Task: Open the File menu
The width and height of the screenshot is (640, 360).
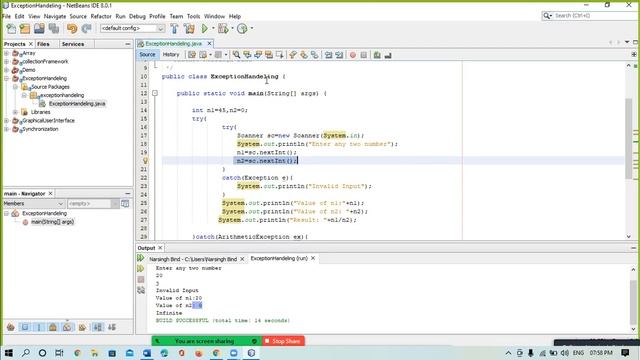Action: pyautogui.click(x=7, y=16)
